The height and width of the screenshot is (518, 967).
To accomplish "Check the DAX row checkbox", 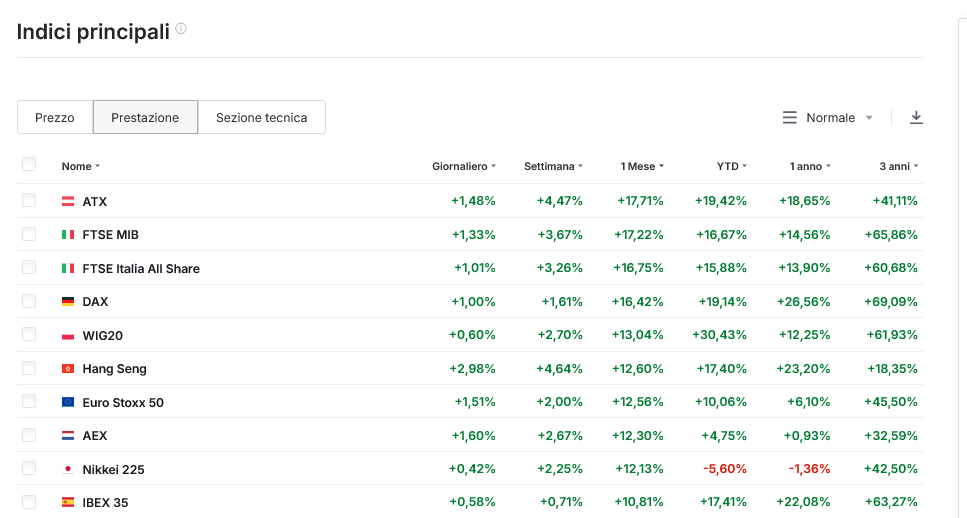I will coord(29,301).
